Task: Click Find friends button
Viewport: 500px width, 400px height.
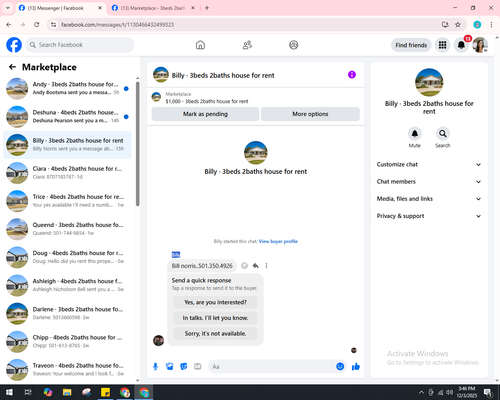Action: (411, 45)
